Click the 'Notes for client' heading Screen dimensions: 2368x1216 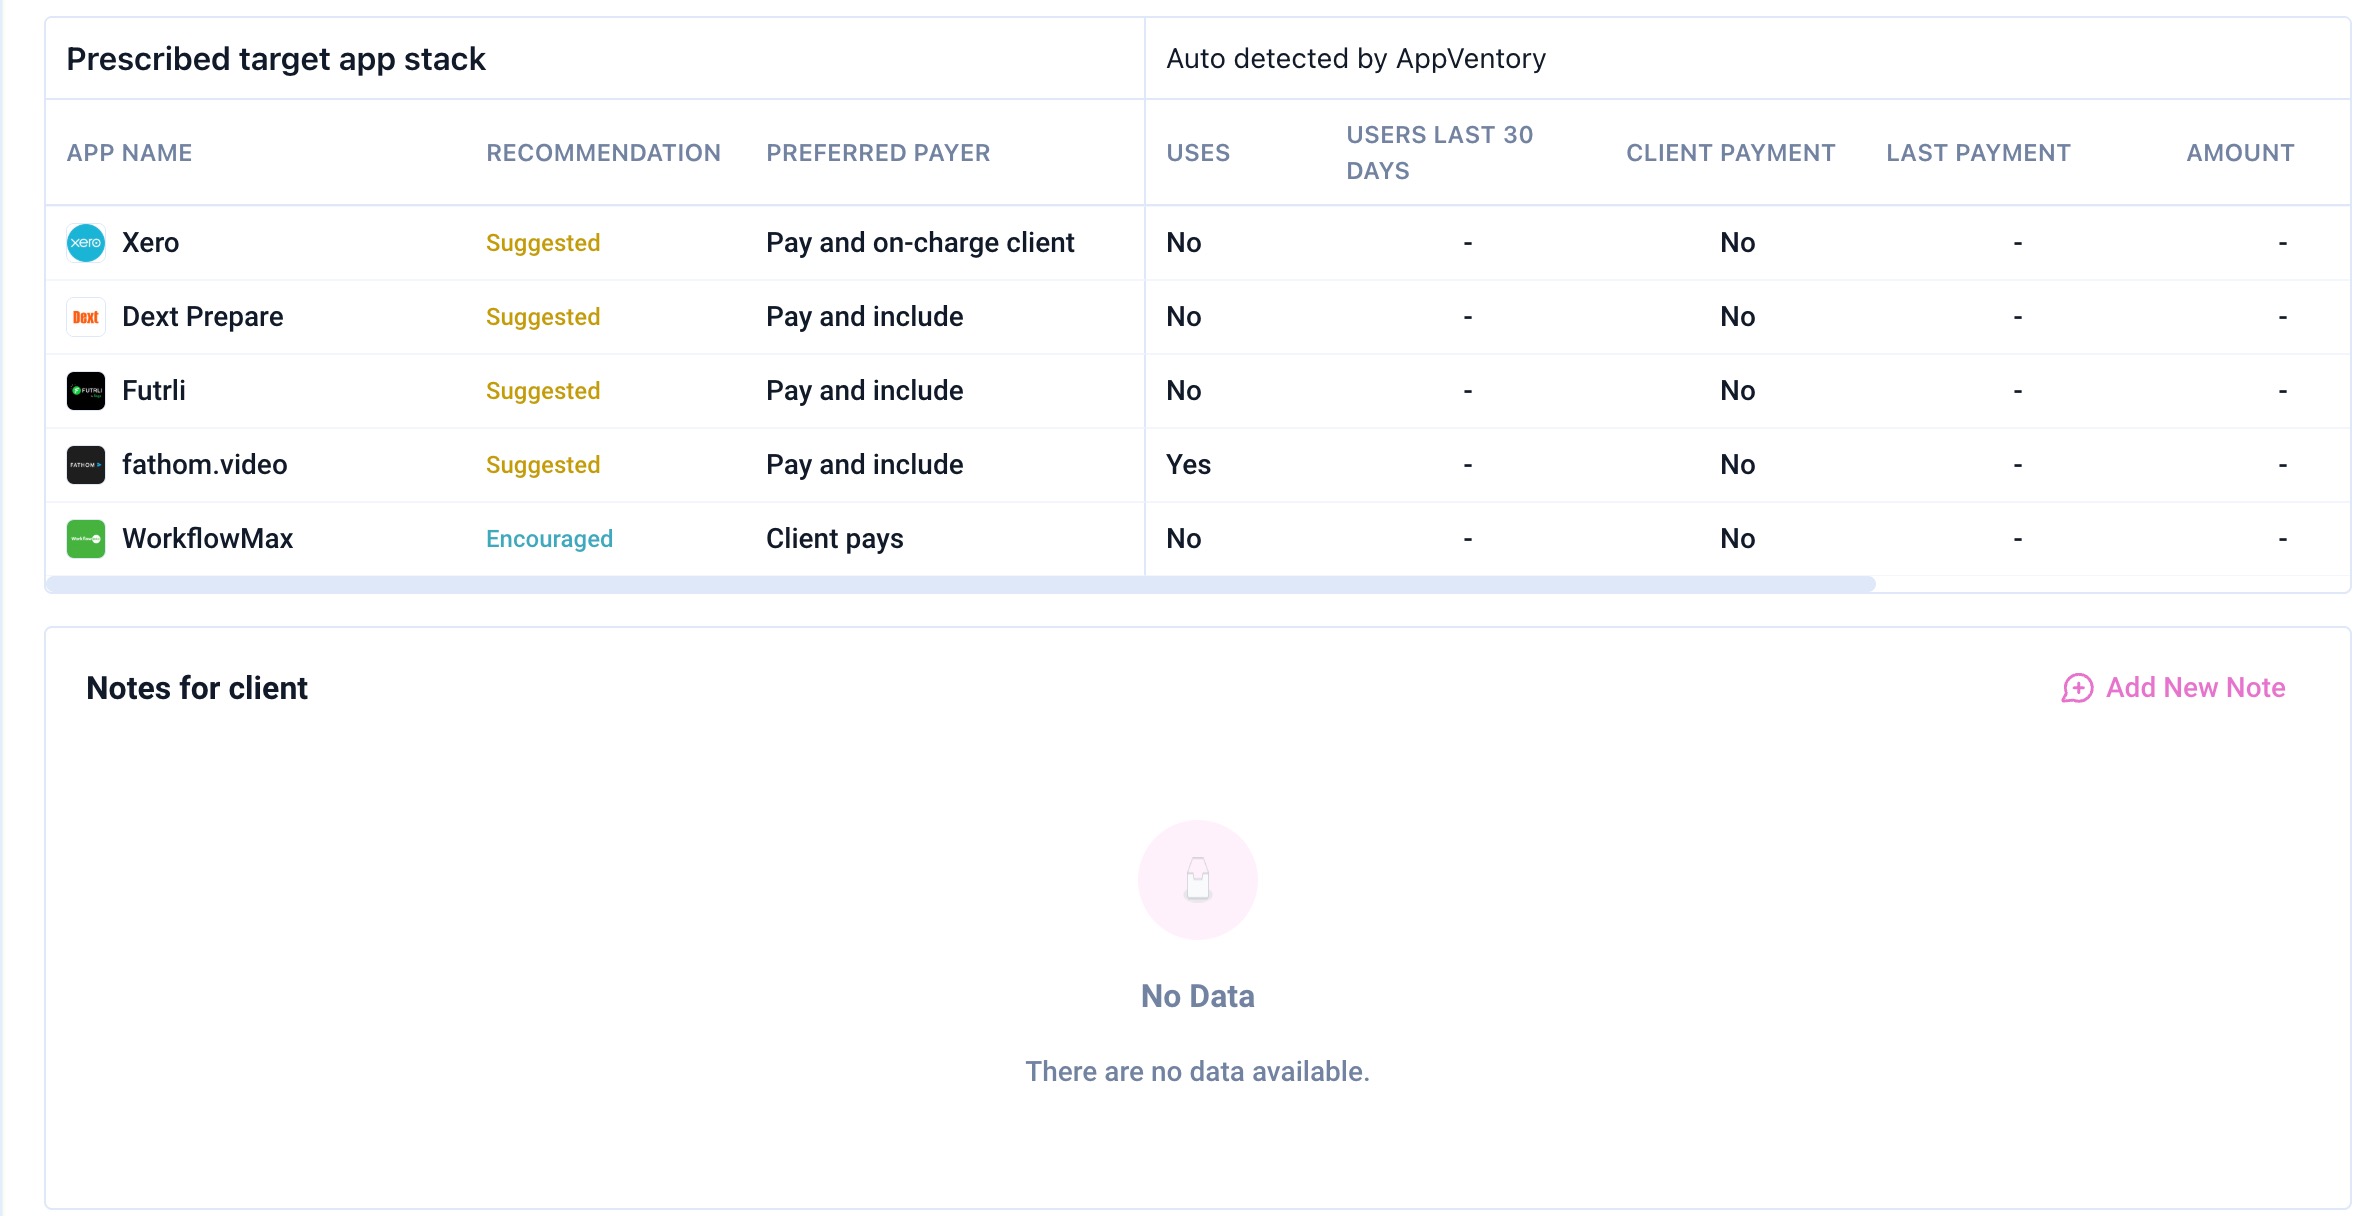tap(197, 688)
